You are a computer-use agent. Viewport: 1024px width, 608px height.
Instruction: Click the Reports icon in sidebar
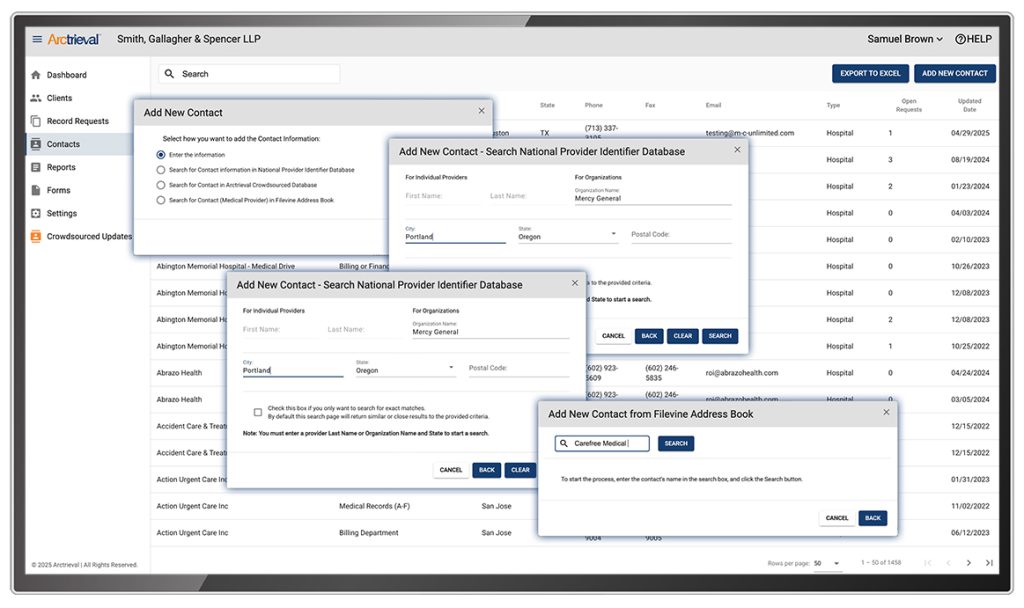36,167
